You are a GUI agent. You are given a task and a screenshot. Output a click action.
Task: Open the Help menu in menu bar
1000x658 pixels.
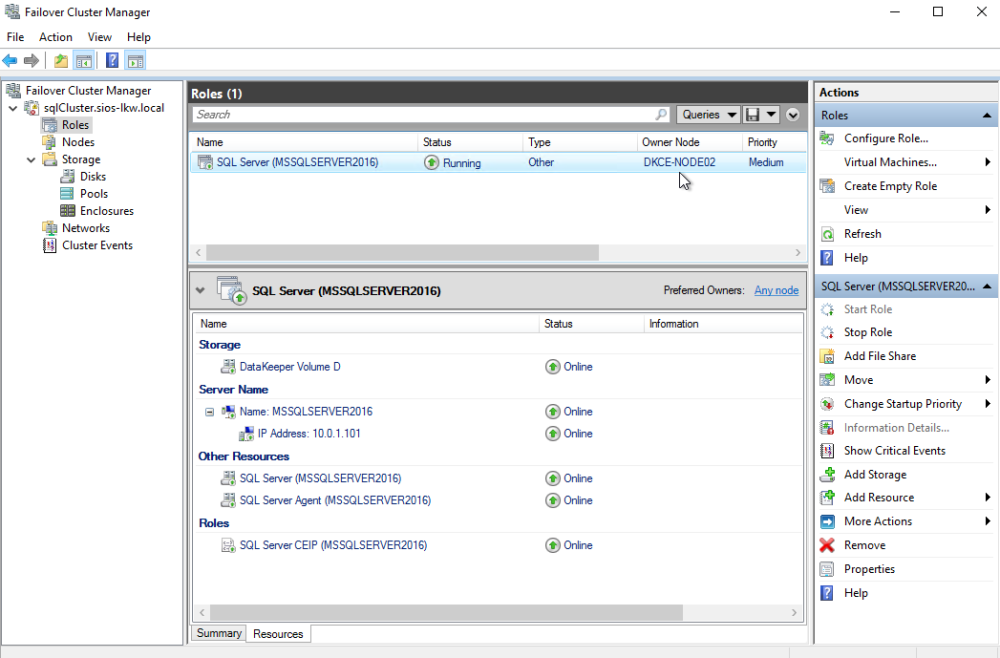(138, 37)
